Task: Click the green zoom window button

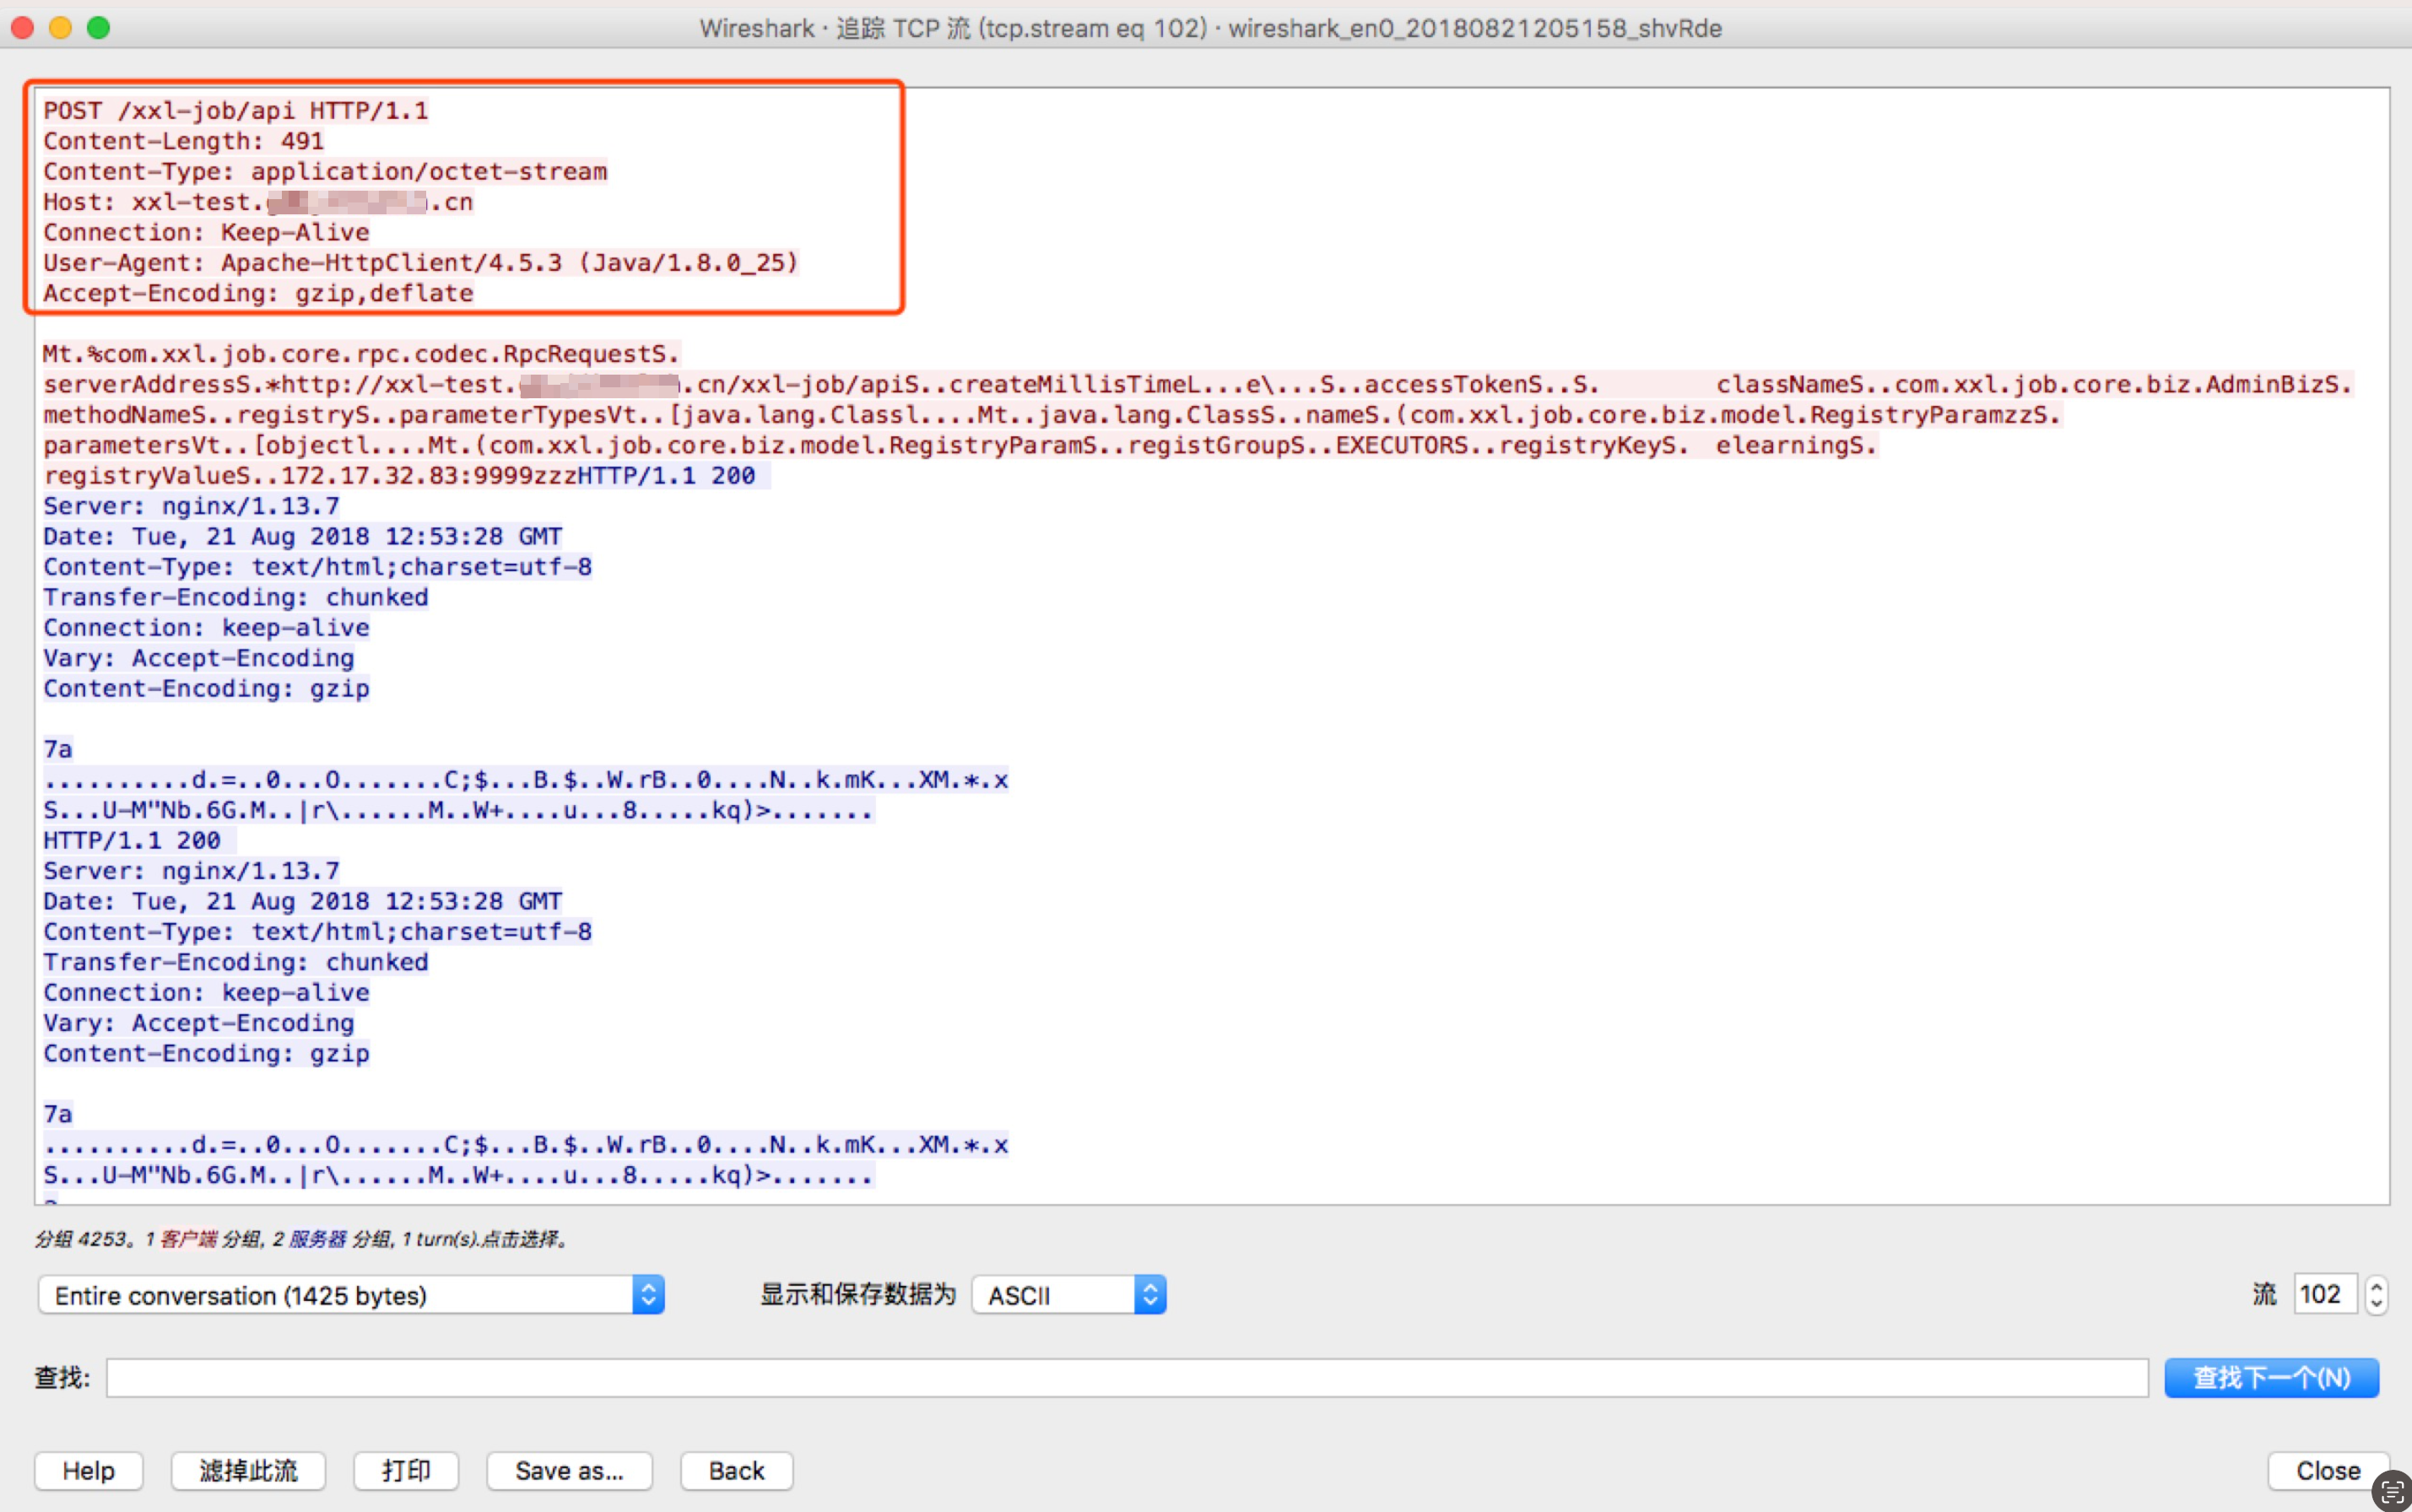Action: click(98, 27)
